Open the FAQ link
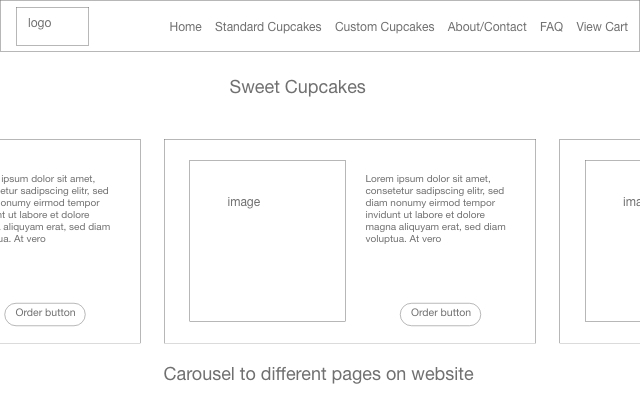 coord(551,27)
